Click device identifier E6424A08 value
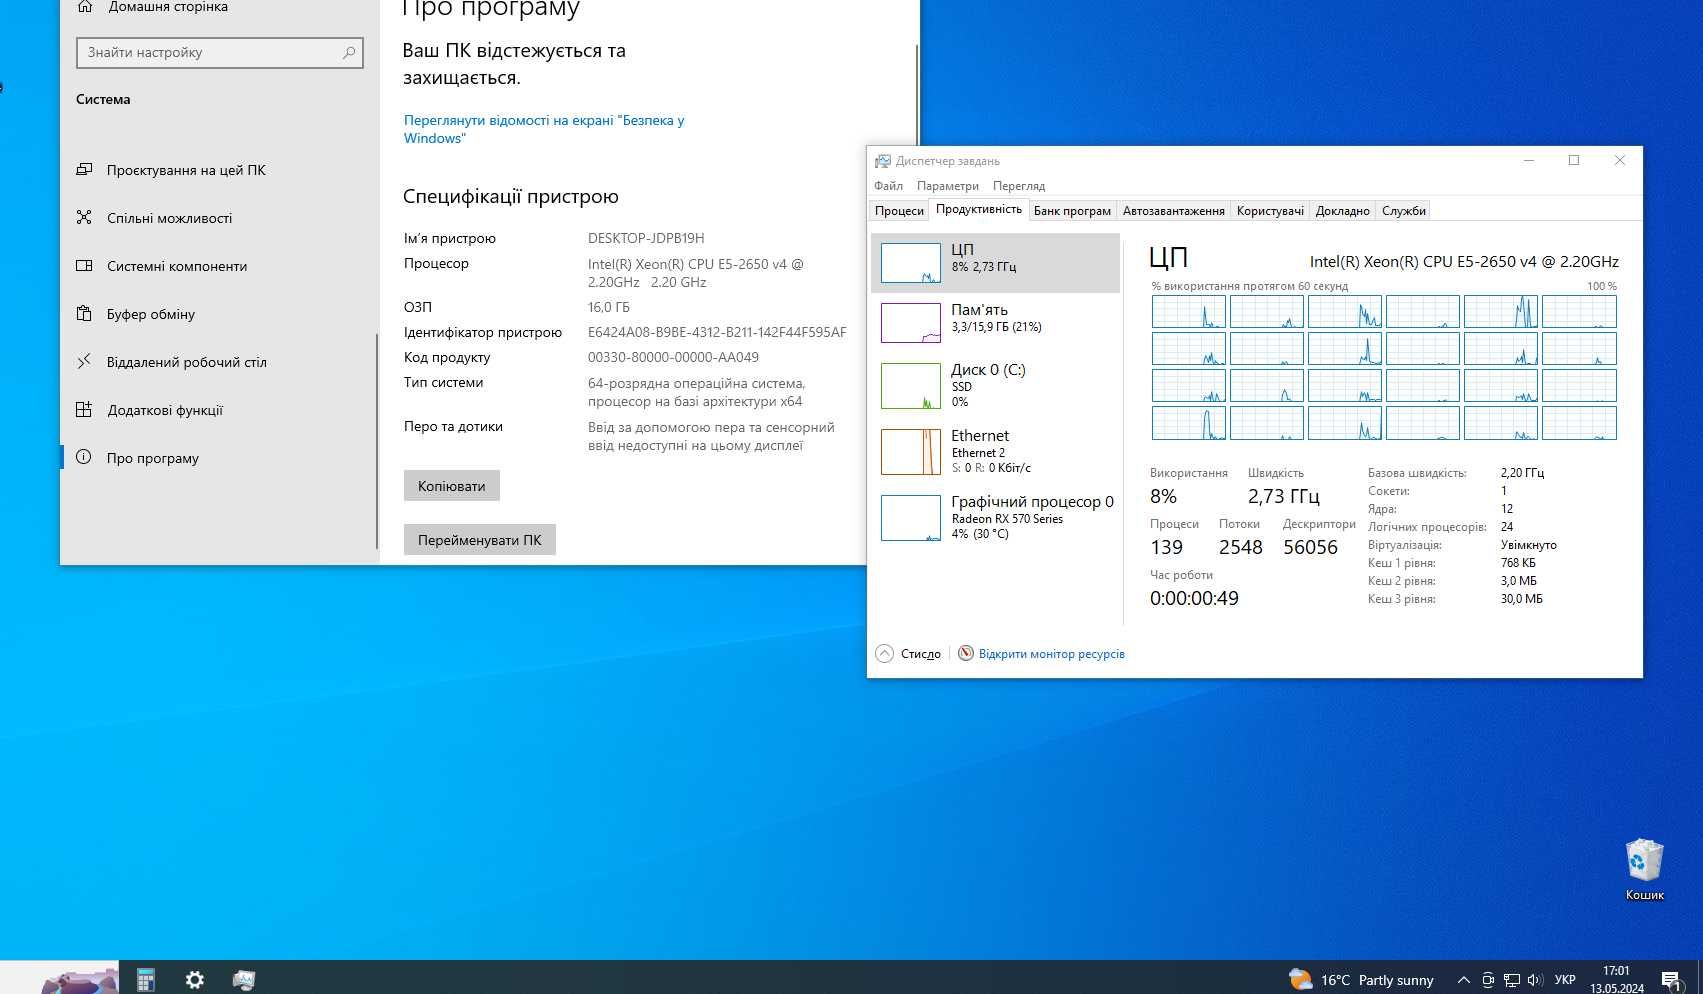1703x994 pixels. click(716, 332)
